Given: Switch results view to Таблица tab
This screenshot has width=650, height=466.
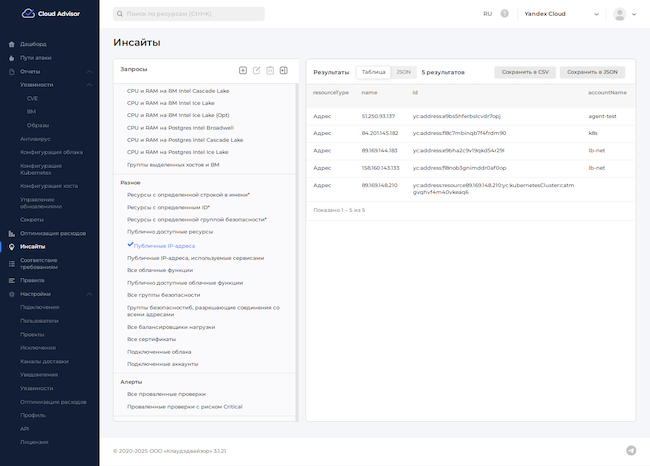Looking at the screenshot, I should [374, 72].
